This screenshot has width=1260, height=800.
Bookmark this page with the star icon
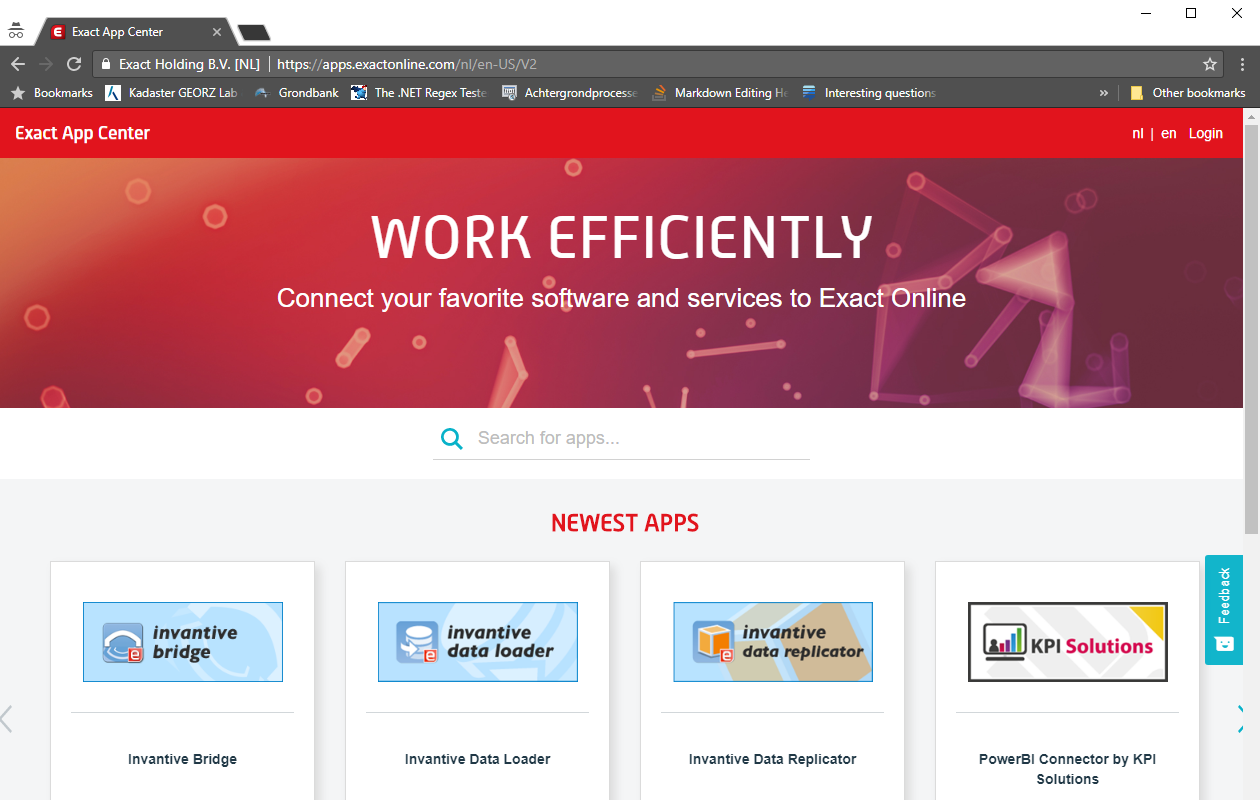pos(1210,64)
